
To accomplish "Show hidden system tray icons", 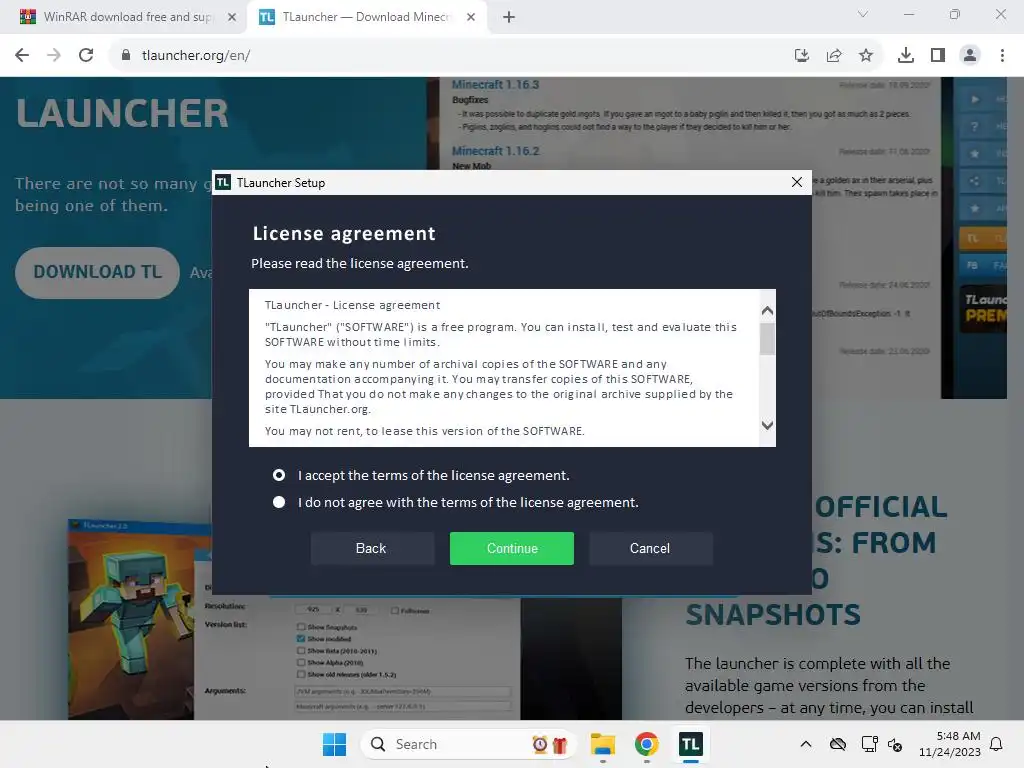I will click(806, 744).
